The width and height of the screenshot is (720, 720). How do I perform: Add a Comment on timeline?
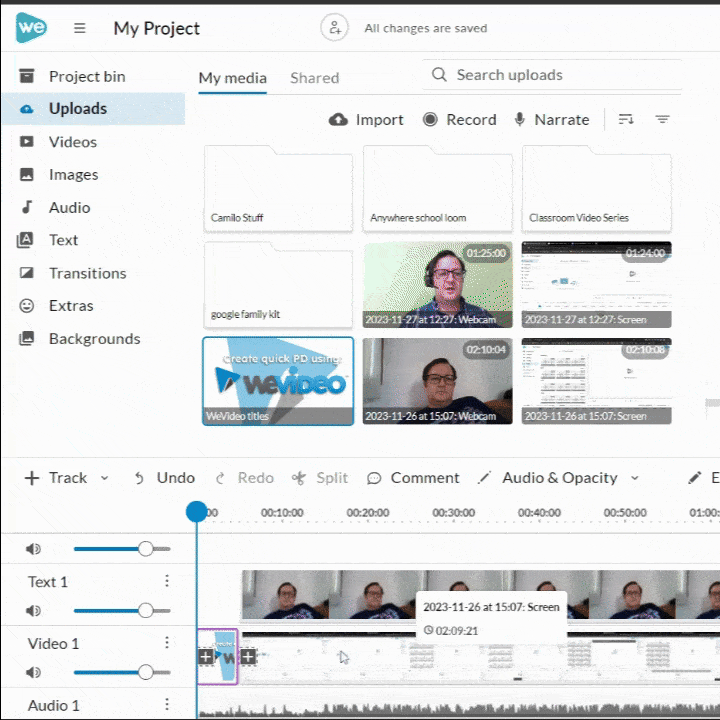click(413, 478)
